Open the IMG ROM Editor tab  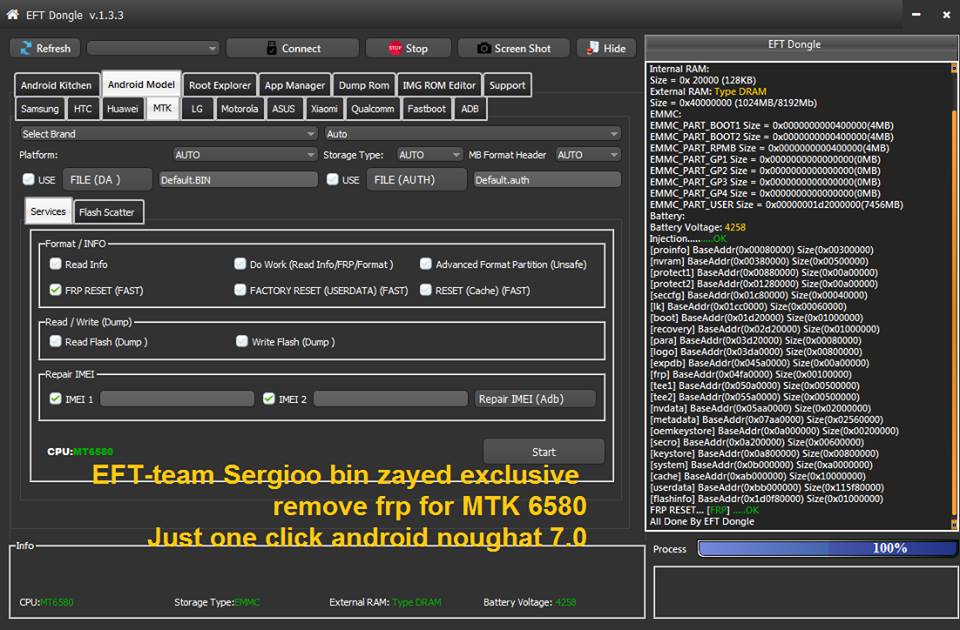(x=439, y=85)
